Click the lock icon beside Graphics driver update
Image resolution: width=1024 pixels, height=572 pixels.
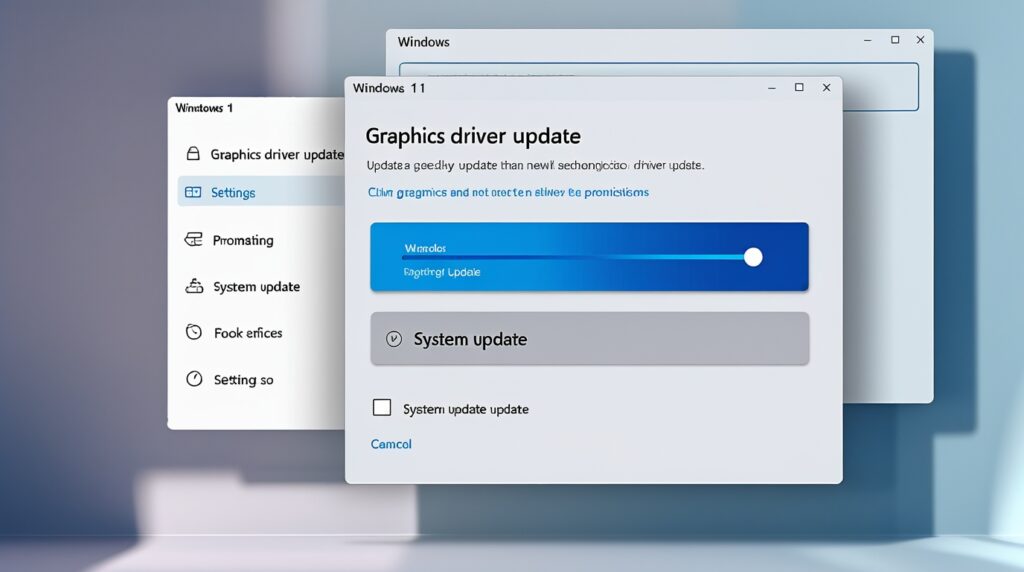click(x=193, y=153)
